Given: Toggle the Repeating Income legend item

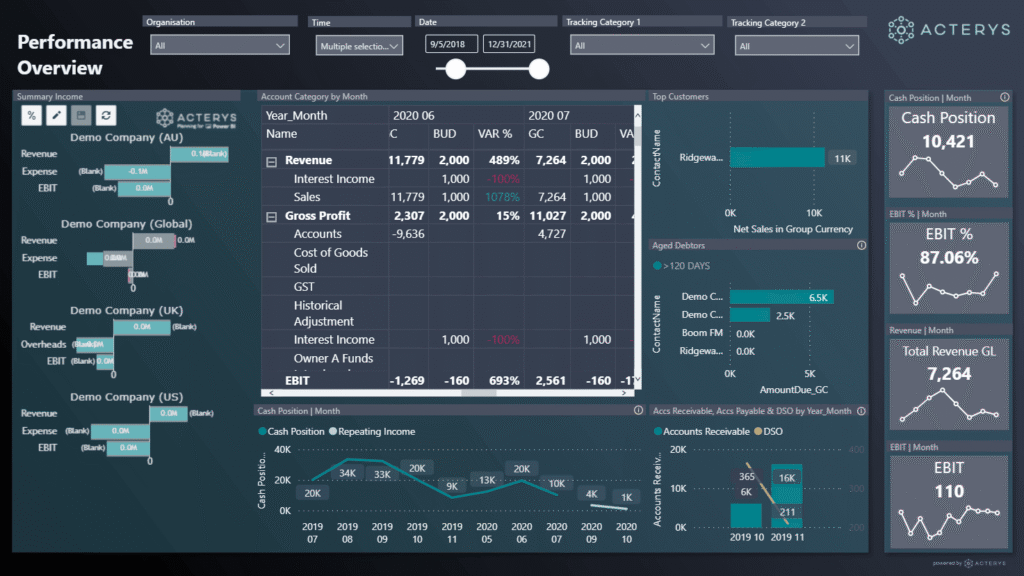Looking at the screenshot, I should click(372, 431).
